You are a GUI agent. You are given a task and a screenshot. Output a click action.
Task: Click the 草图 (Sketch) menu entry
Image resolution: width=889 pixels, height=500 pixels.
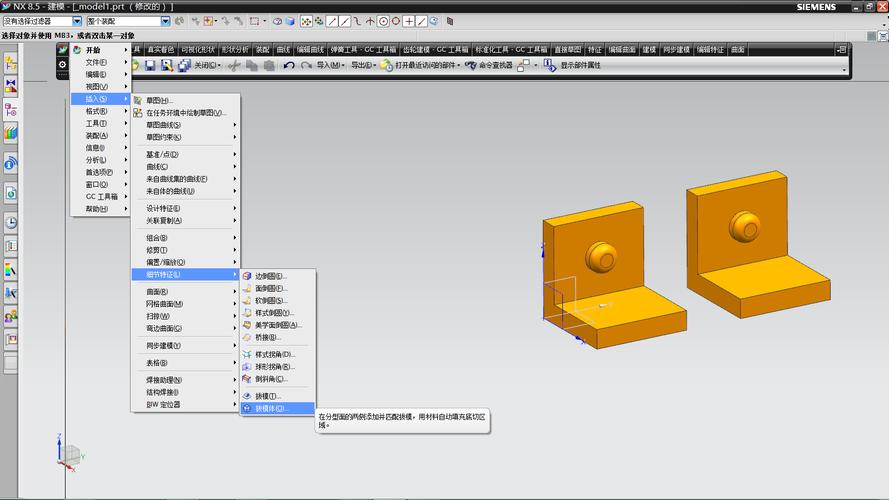158,100
